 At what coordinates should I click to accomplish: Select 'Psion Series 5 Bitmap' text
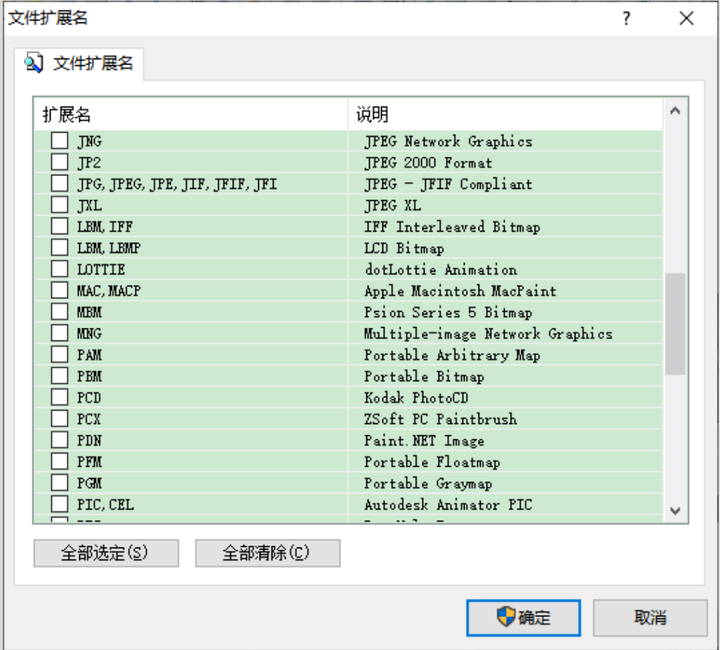448,312
